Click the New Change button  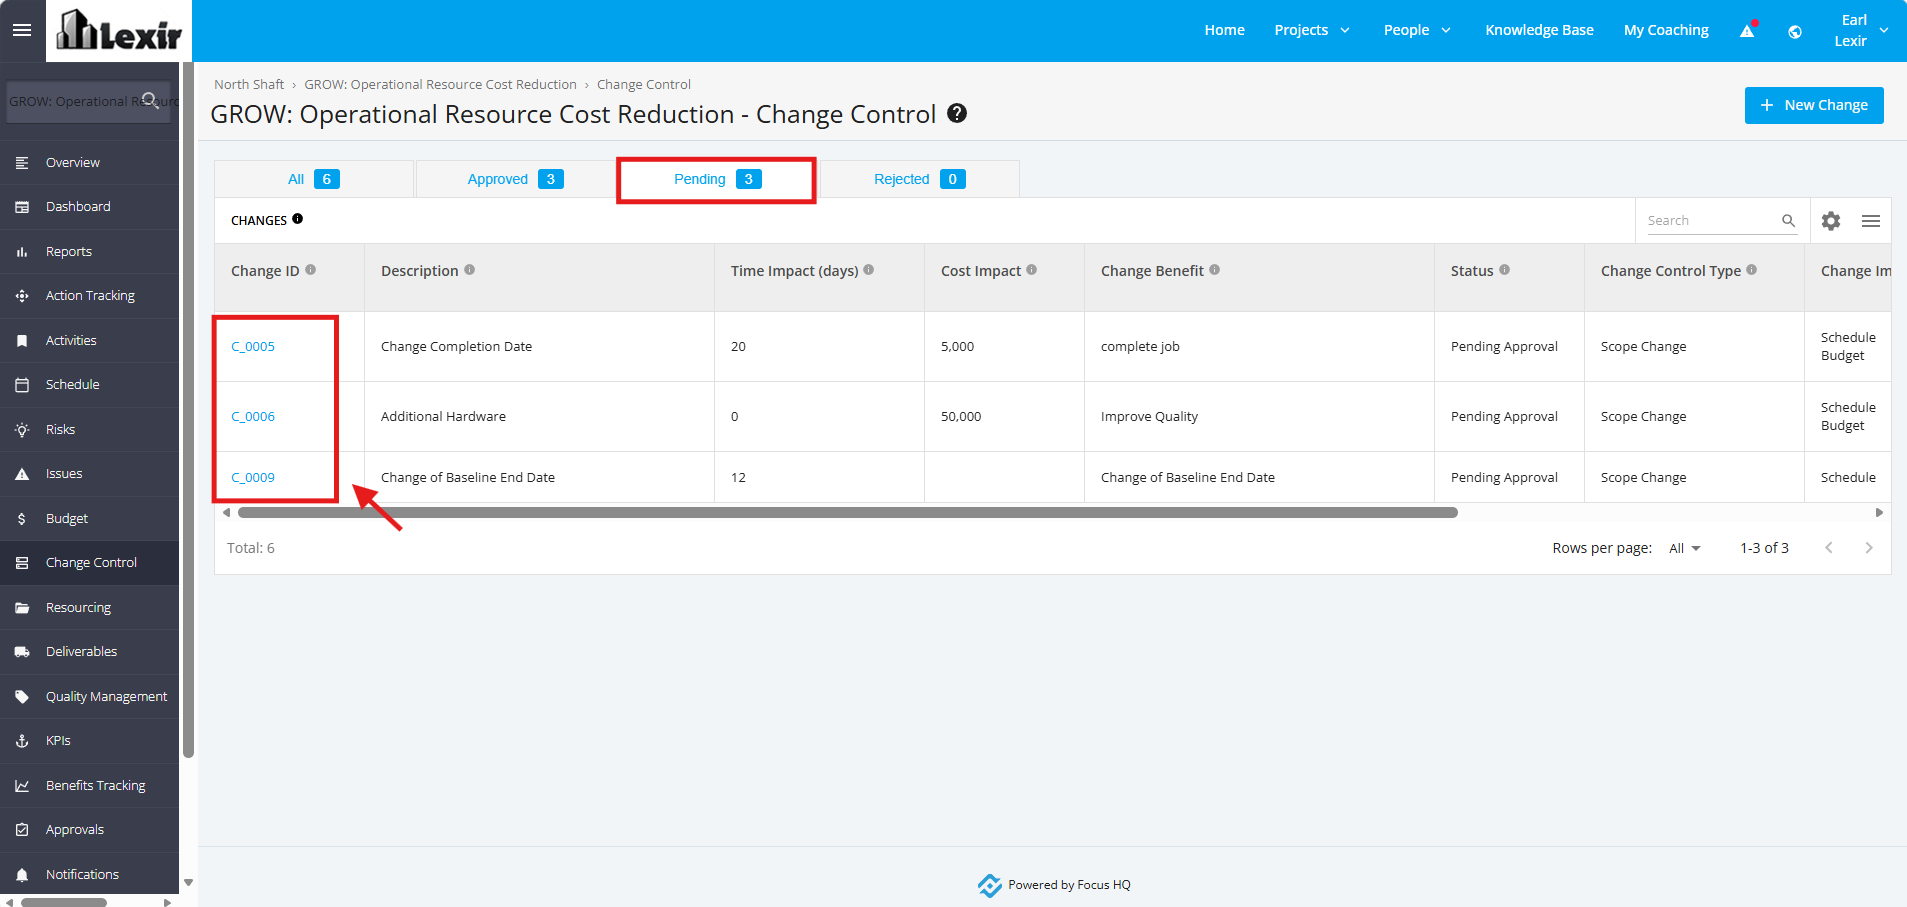coord(1814,105)
